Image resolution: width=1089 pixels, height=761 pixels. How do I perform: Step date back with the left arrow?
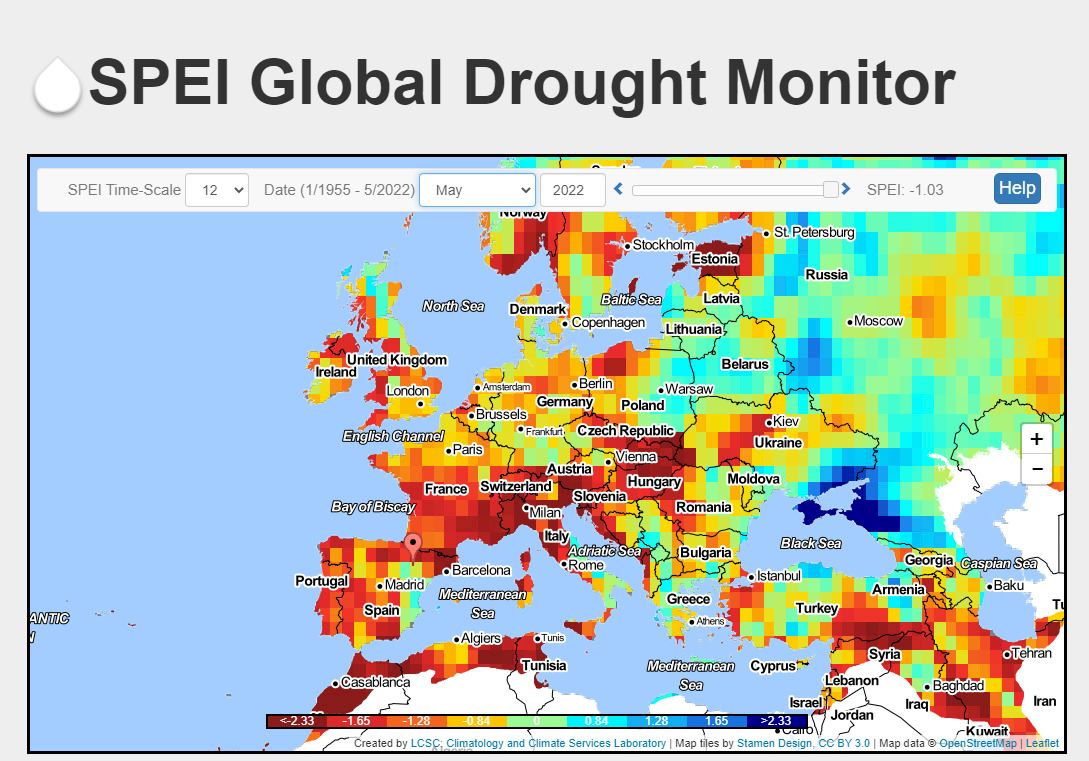click(x=619, y=189)
